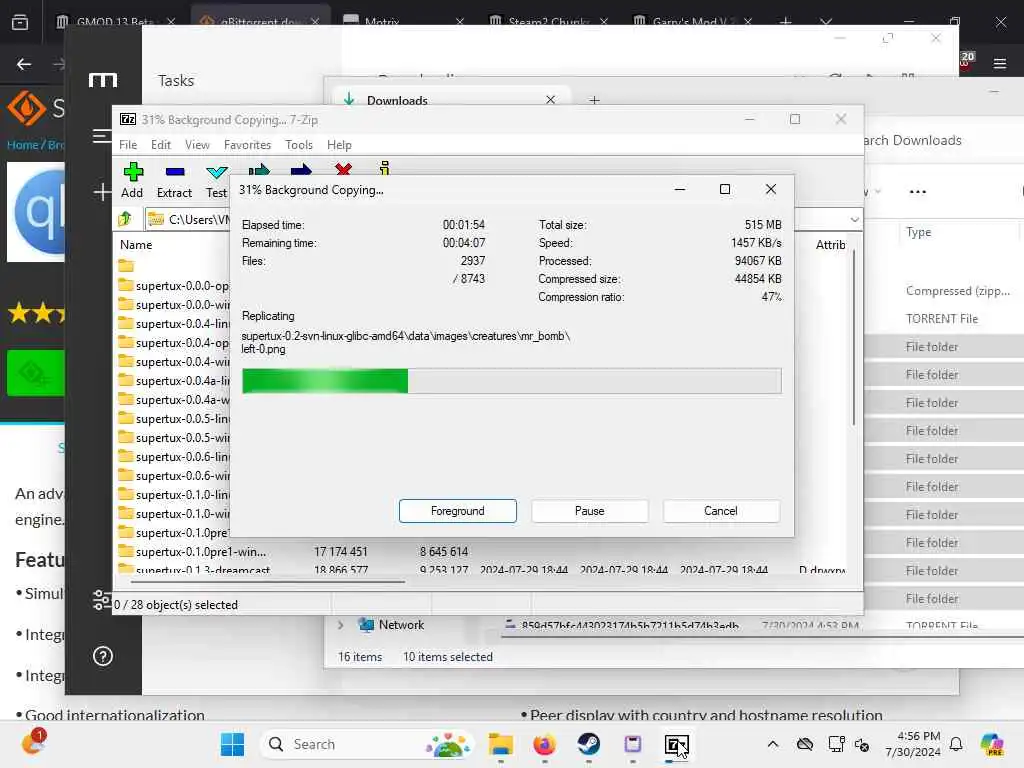Click the taskbar Search box
The width and height of the screenshot is (1024, 768).
pos(367,744)
